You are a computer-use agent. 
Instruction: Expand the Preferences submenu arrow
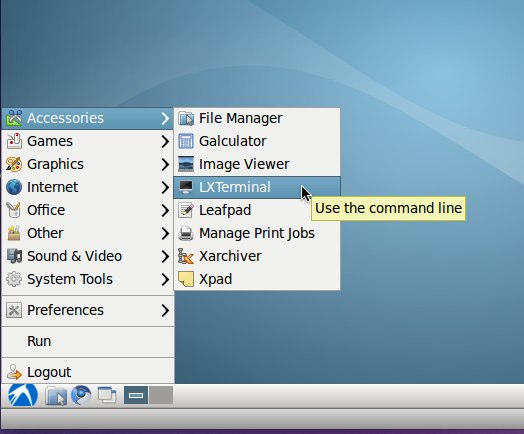click(x=165, y=310)
